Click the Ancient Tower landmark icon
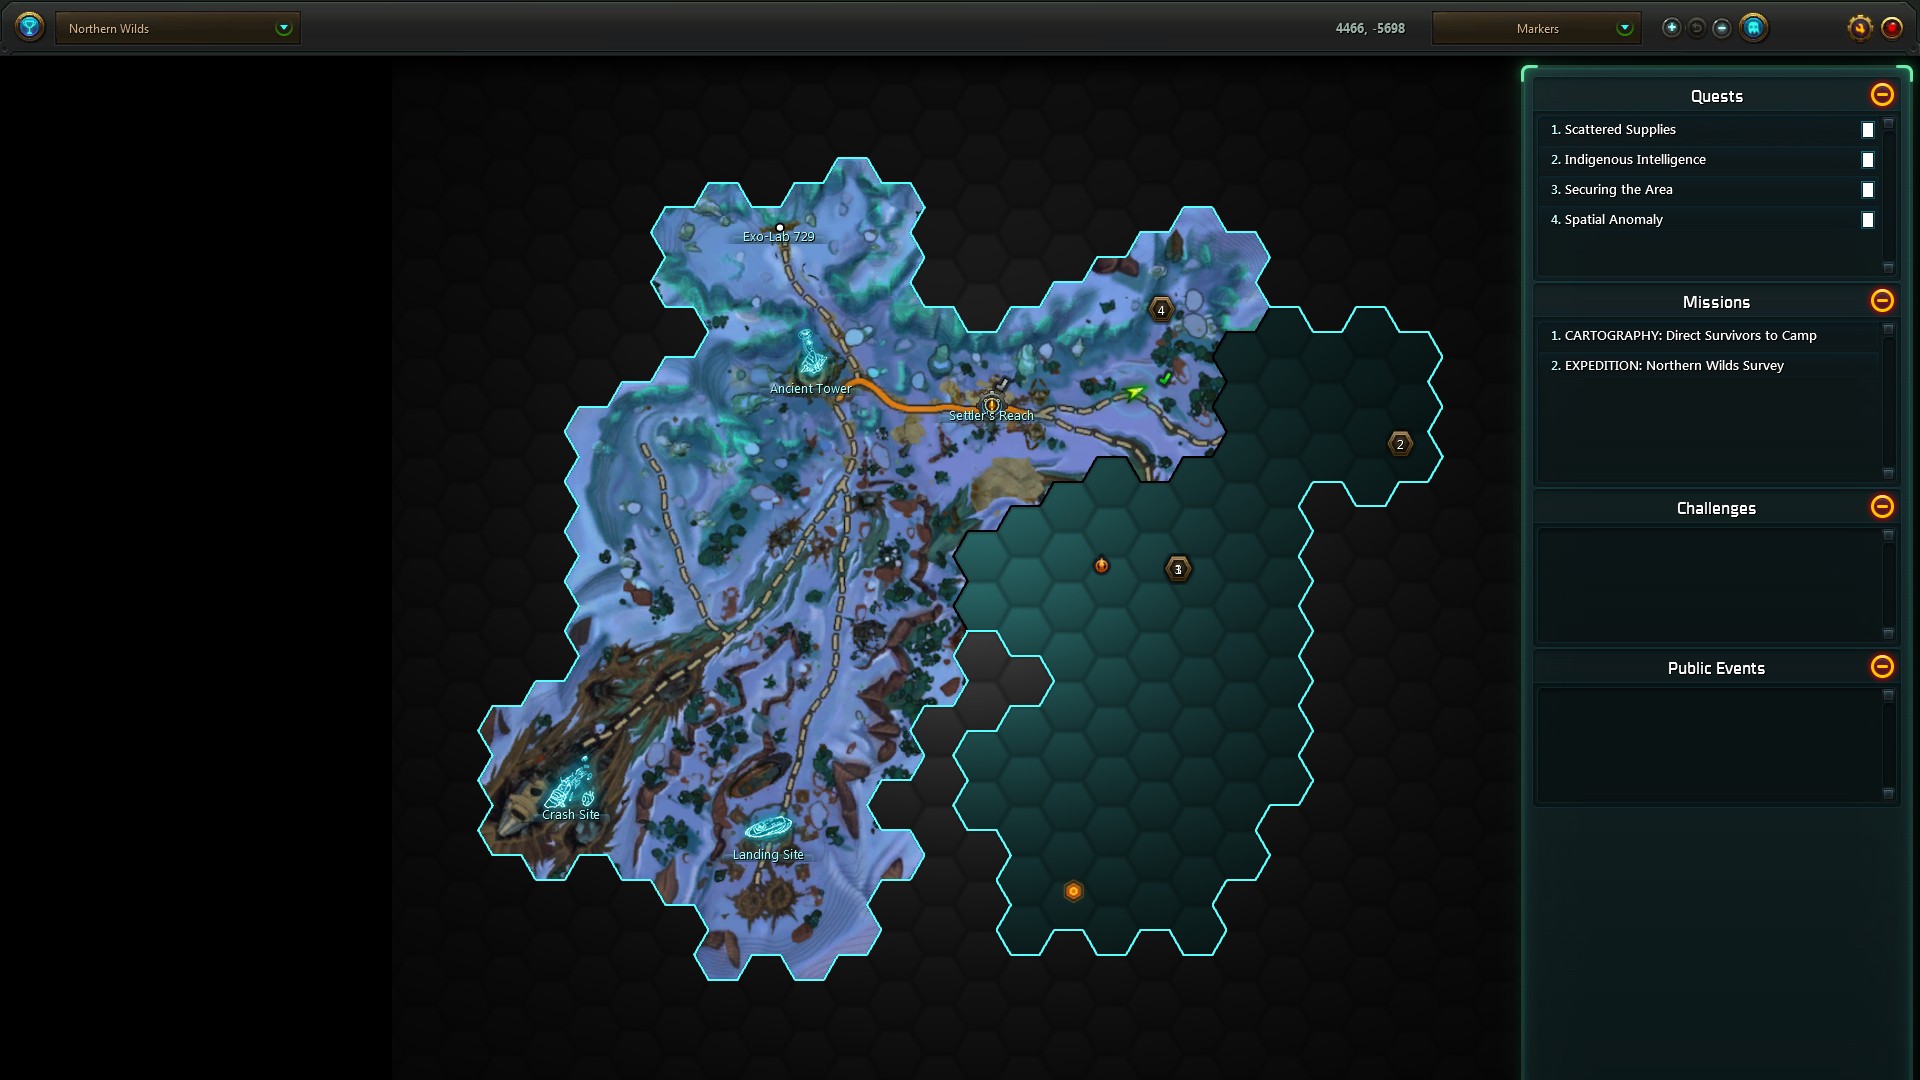 pyautogui.click(x=811, y=354)
